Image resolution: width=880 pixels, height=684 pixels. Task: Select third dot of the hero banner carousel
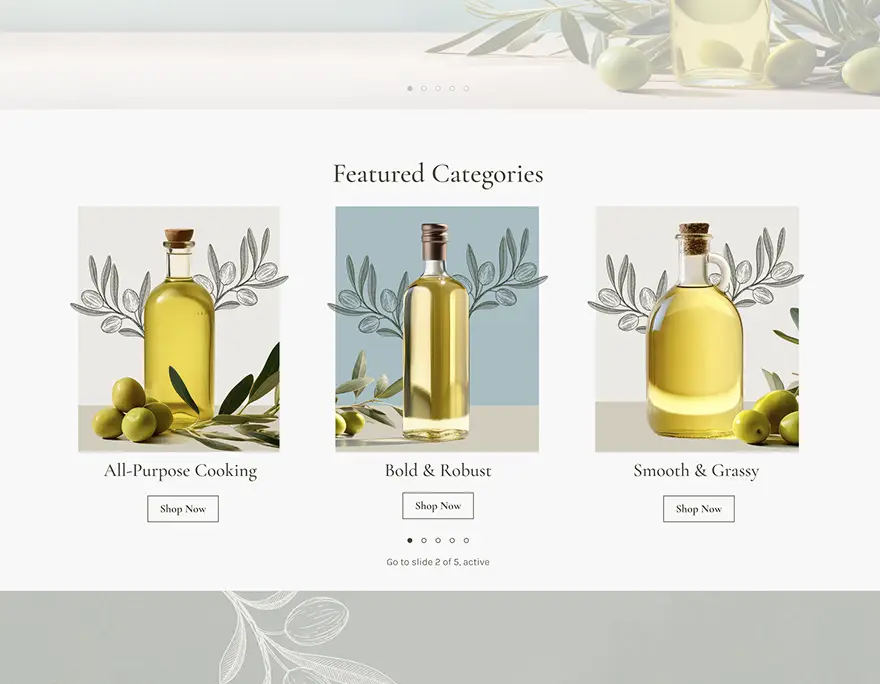tap(438, 88)
